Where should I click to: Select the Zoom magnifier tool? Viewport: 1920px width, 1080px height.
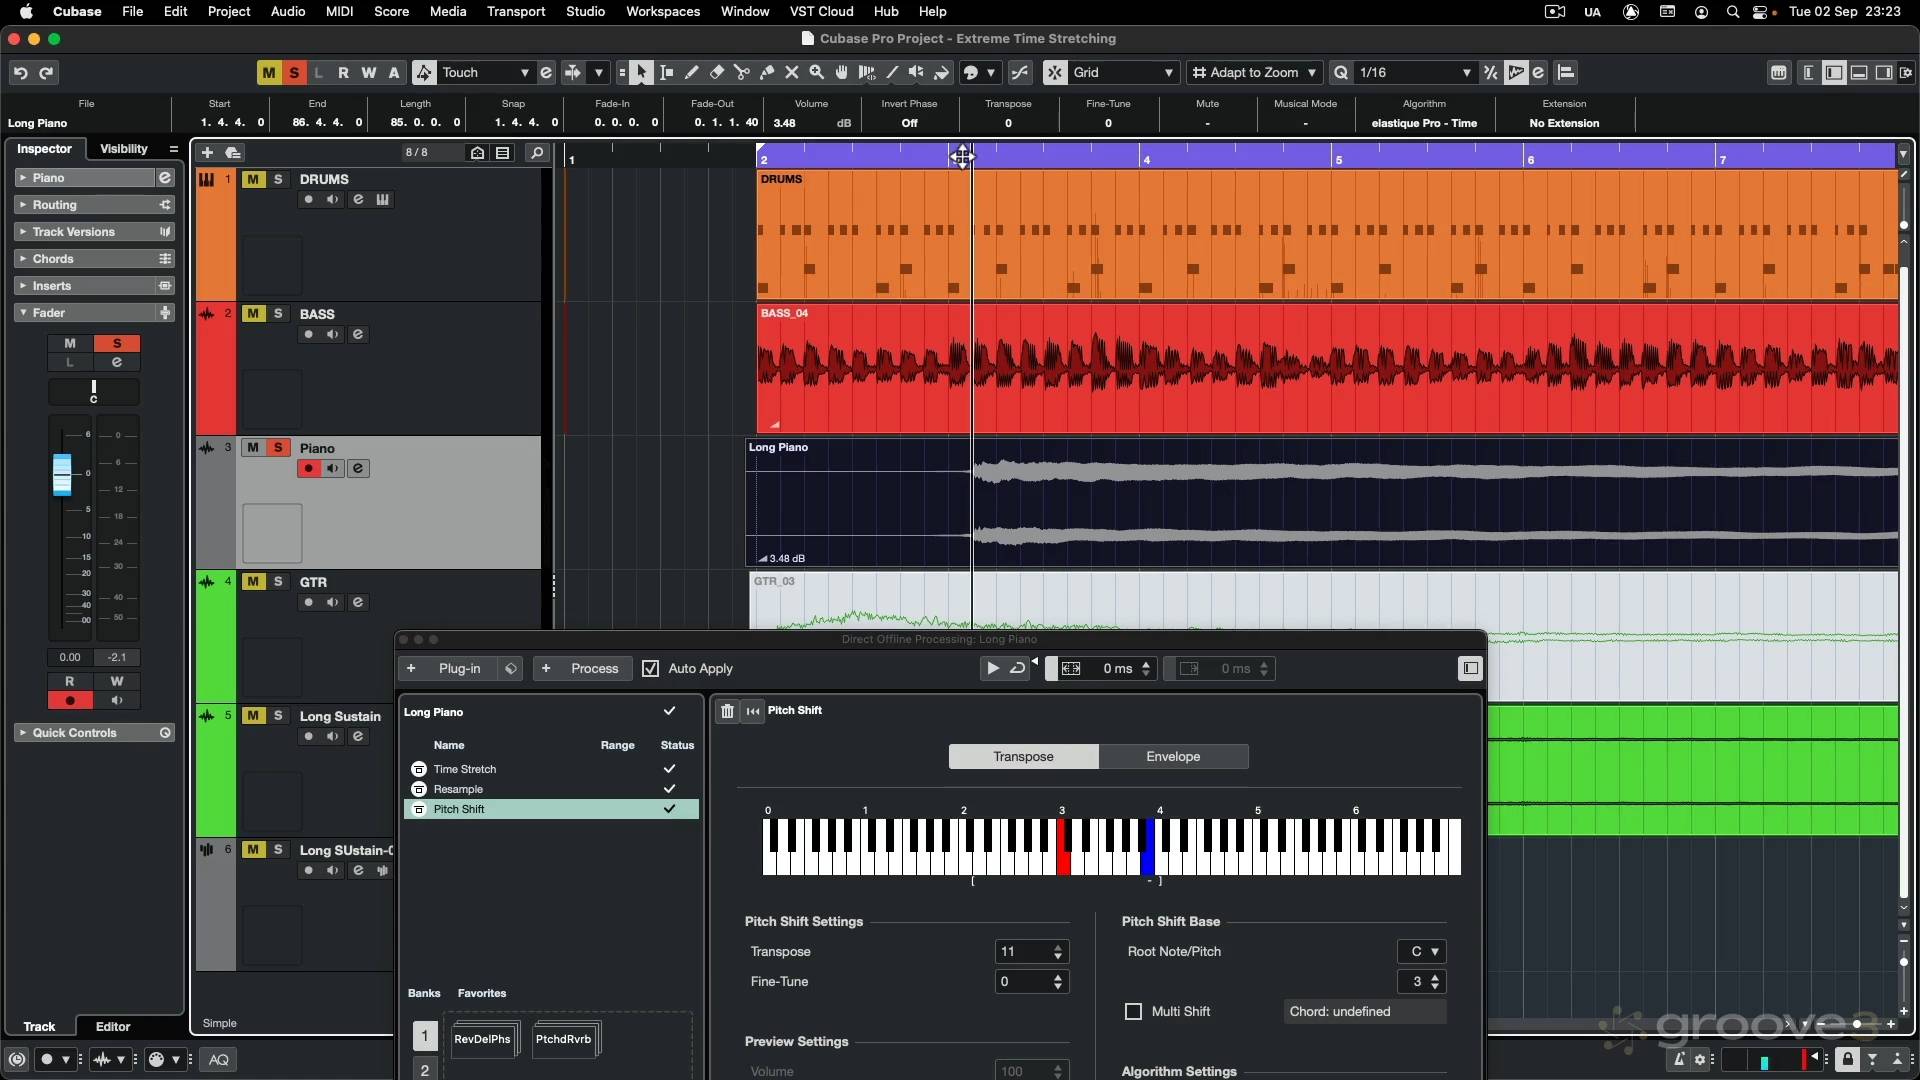817,72
